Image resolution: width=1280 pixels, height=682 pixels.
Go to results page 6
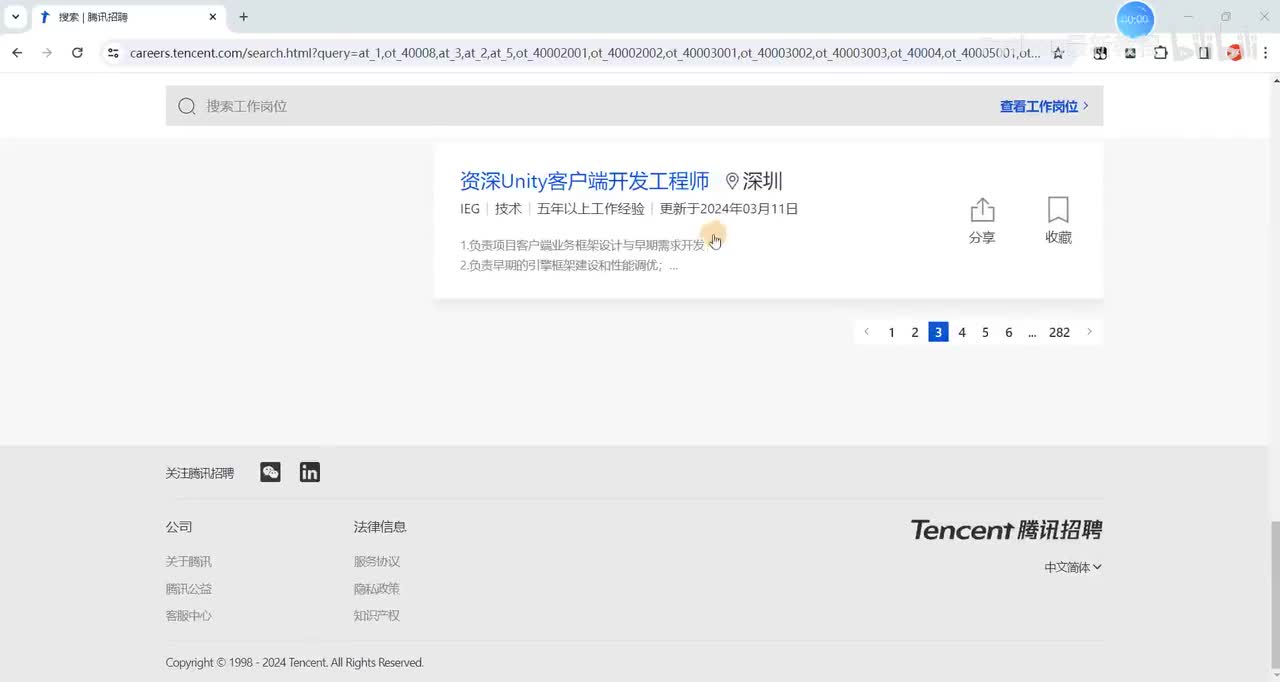pos(1009,332)
